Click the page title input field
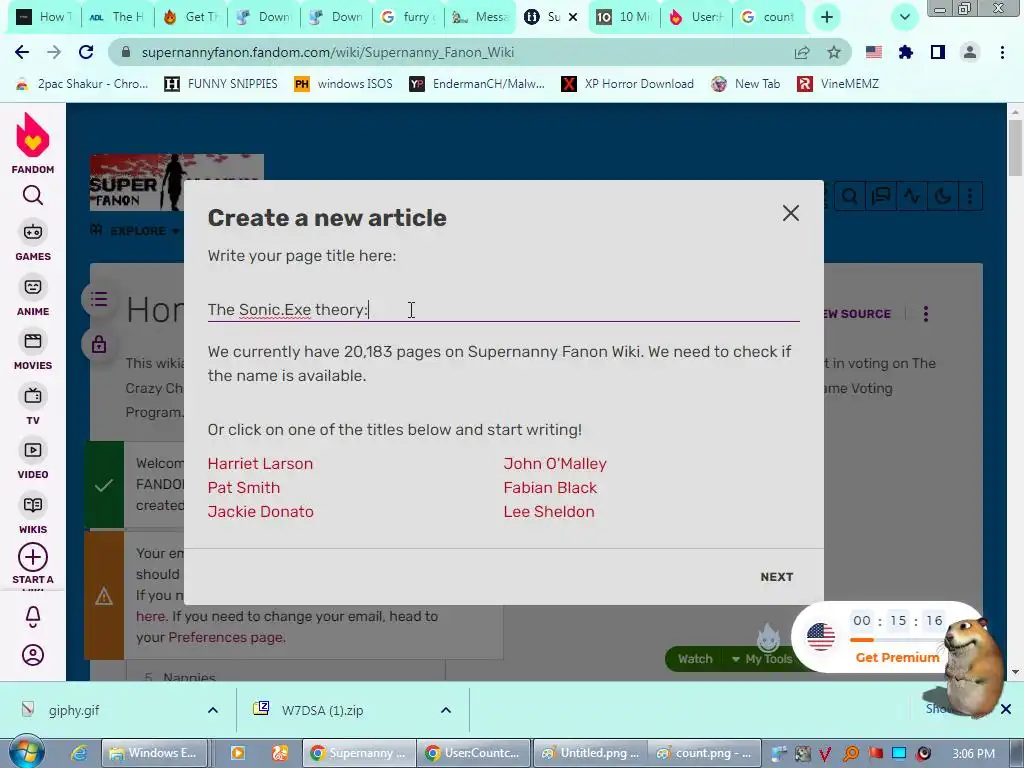The image size is (1024, 768). [x=503, y=310]
